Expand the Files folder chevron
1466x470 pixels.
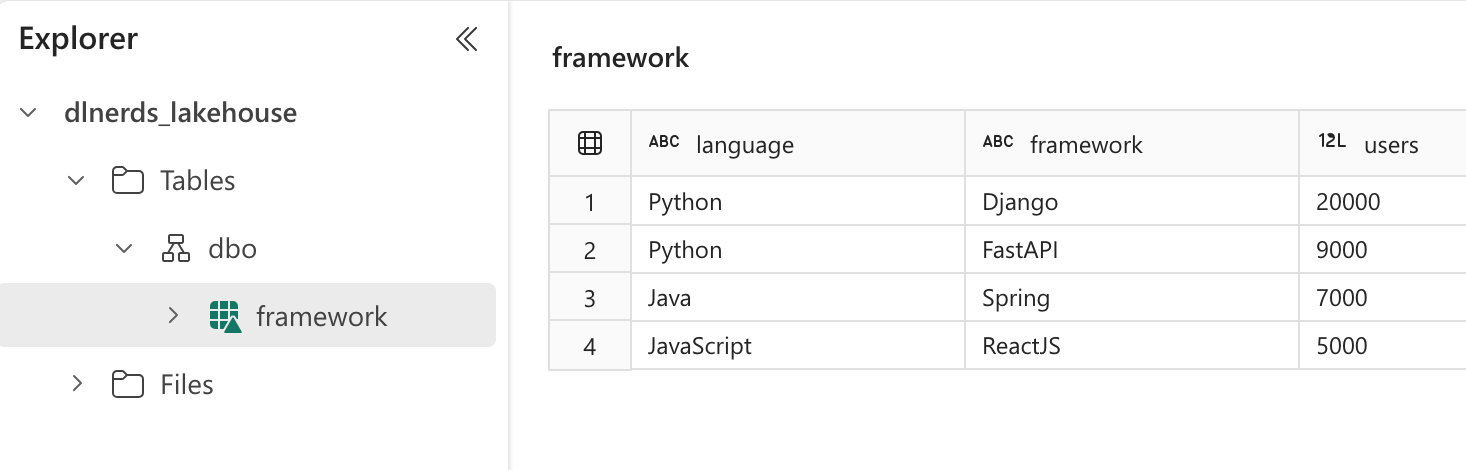pos(76,384)
